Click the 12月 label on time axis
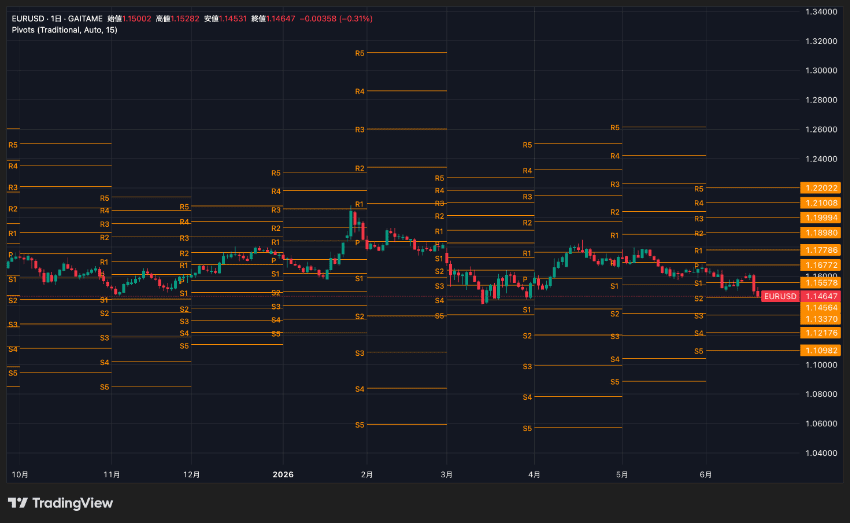 (191, 474)
